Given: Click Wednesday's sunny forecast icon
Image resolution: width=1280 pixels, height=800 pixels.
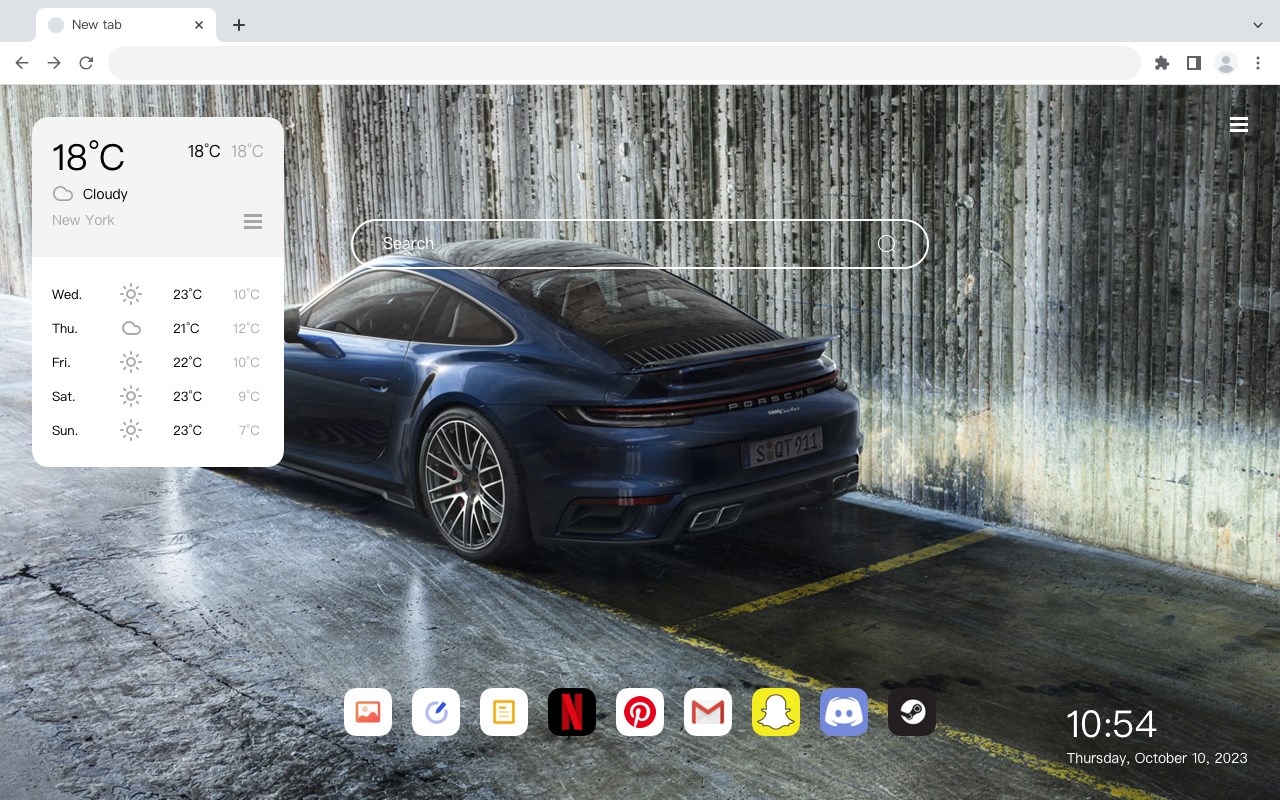Looking at the screenshot, I should 131,294.
